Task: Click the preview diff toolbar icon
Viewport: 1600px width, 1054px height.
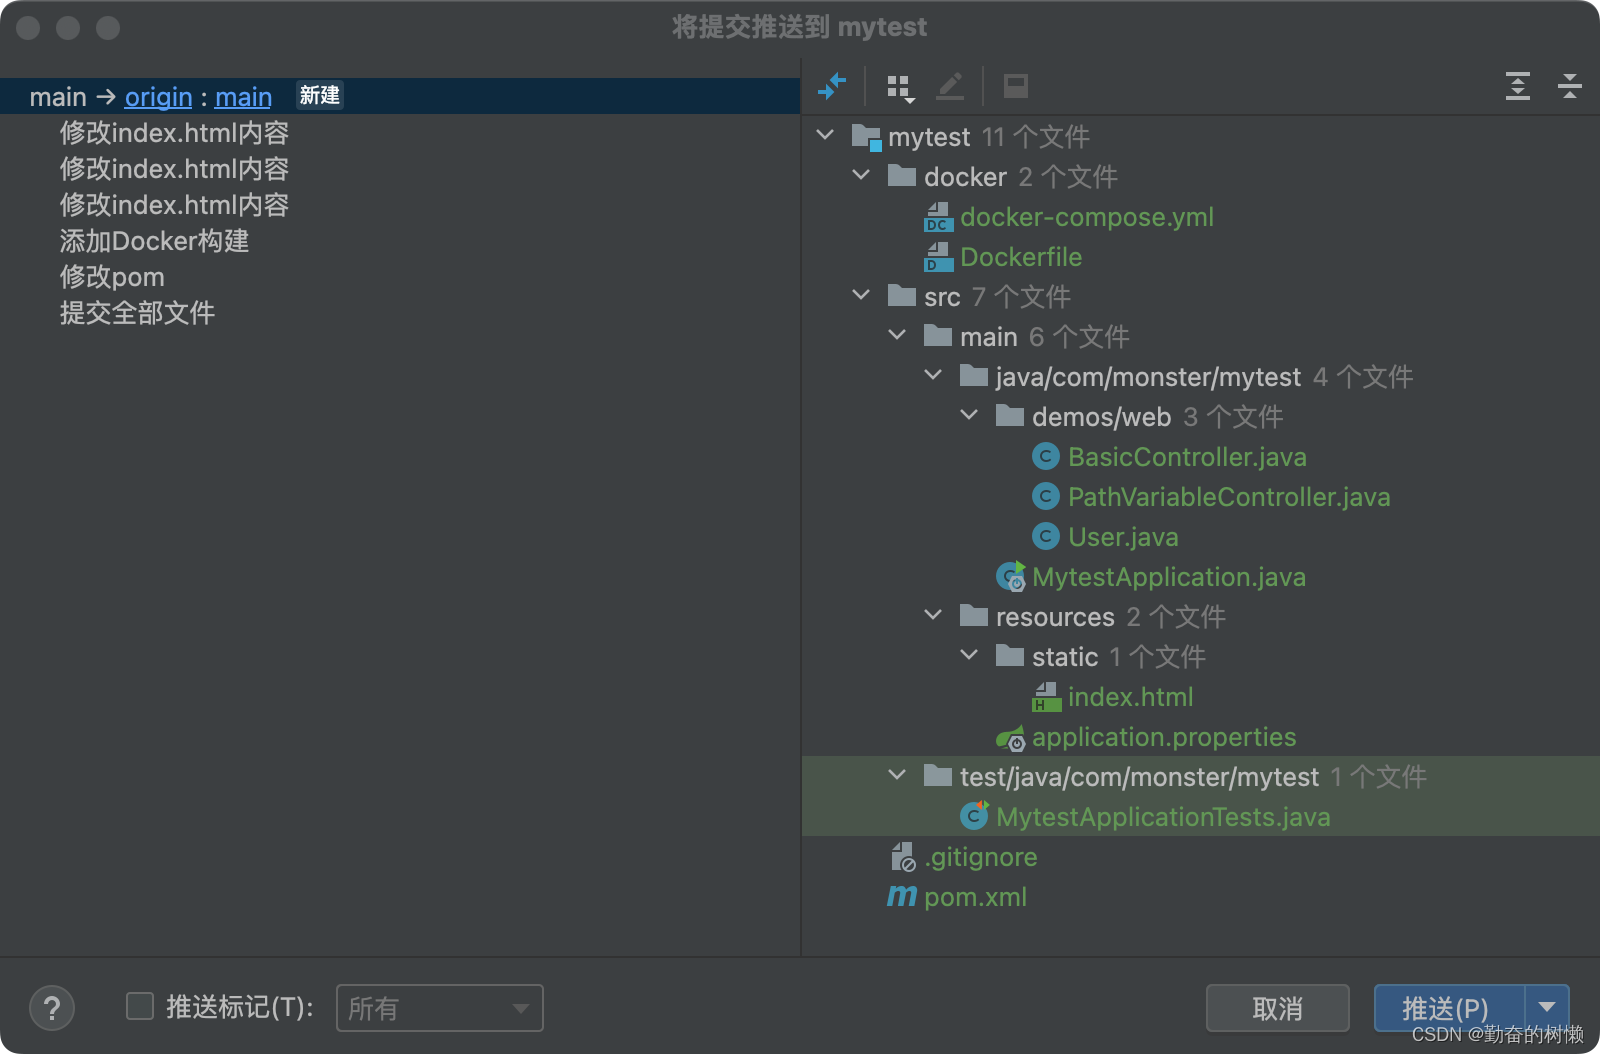Action: click(x=1016, y=86)
